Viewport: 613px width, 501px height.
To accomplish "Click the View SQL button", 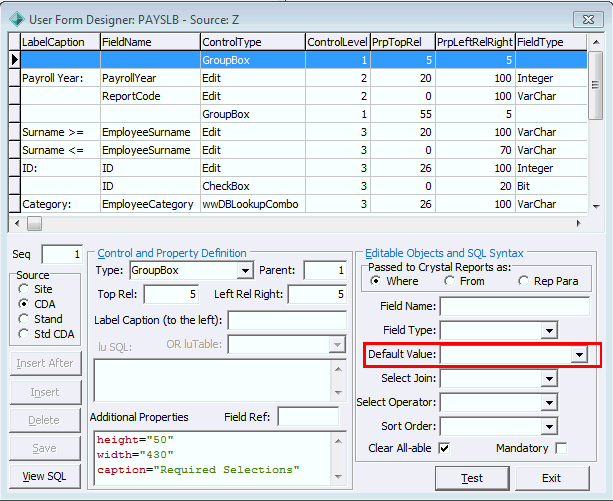I will (x=45, y=476).
